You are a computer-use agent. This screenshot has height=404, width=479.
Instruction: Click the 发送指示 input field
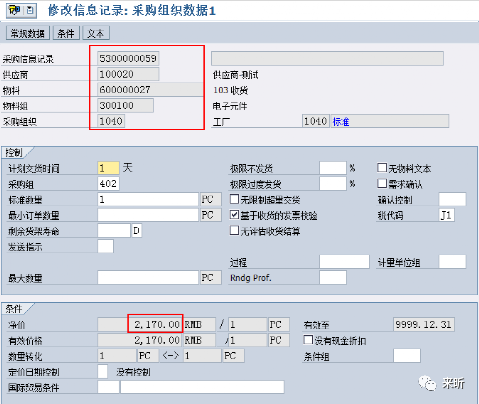(105, 246)
